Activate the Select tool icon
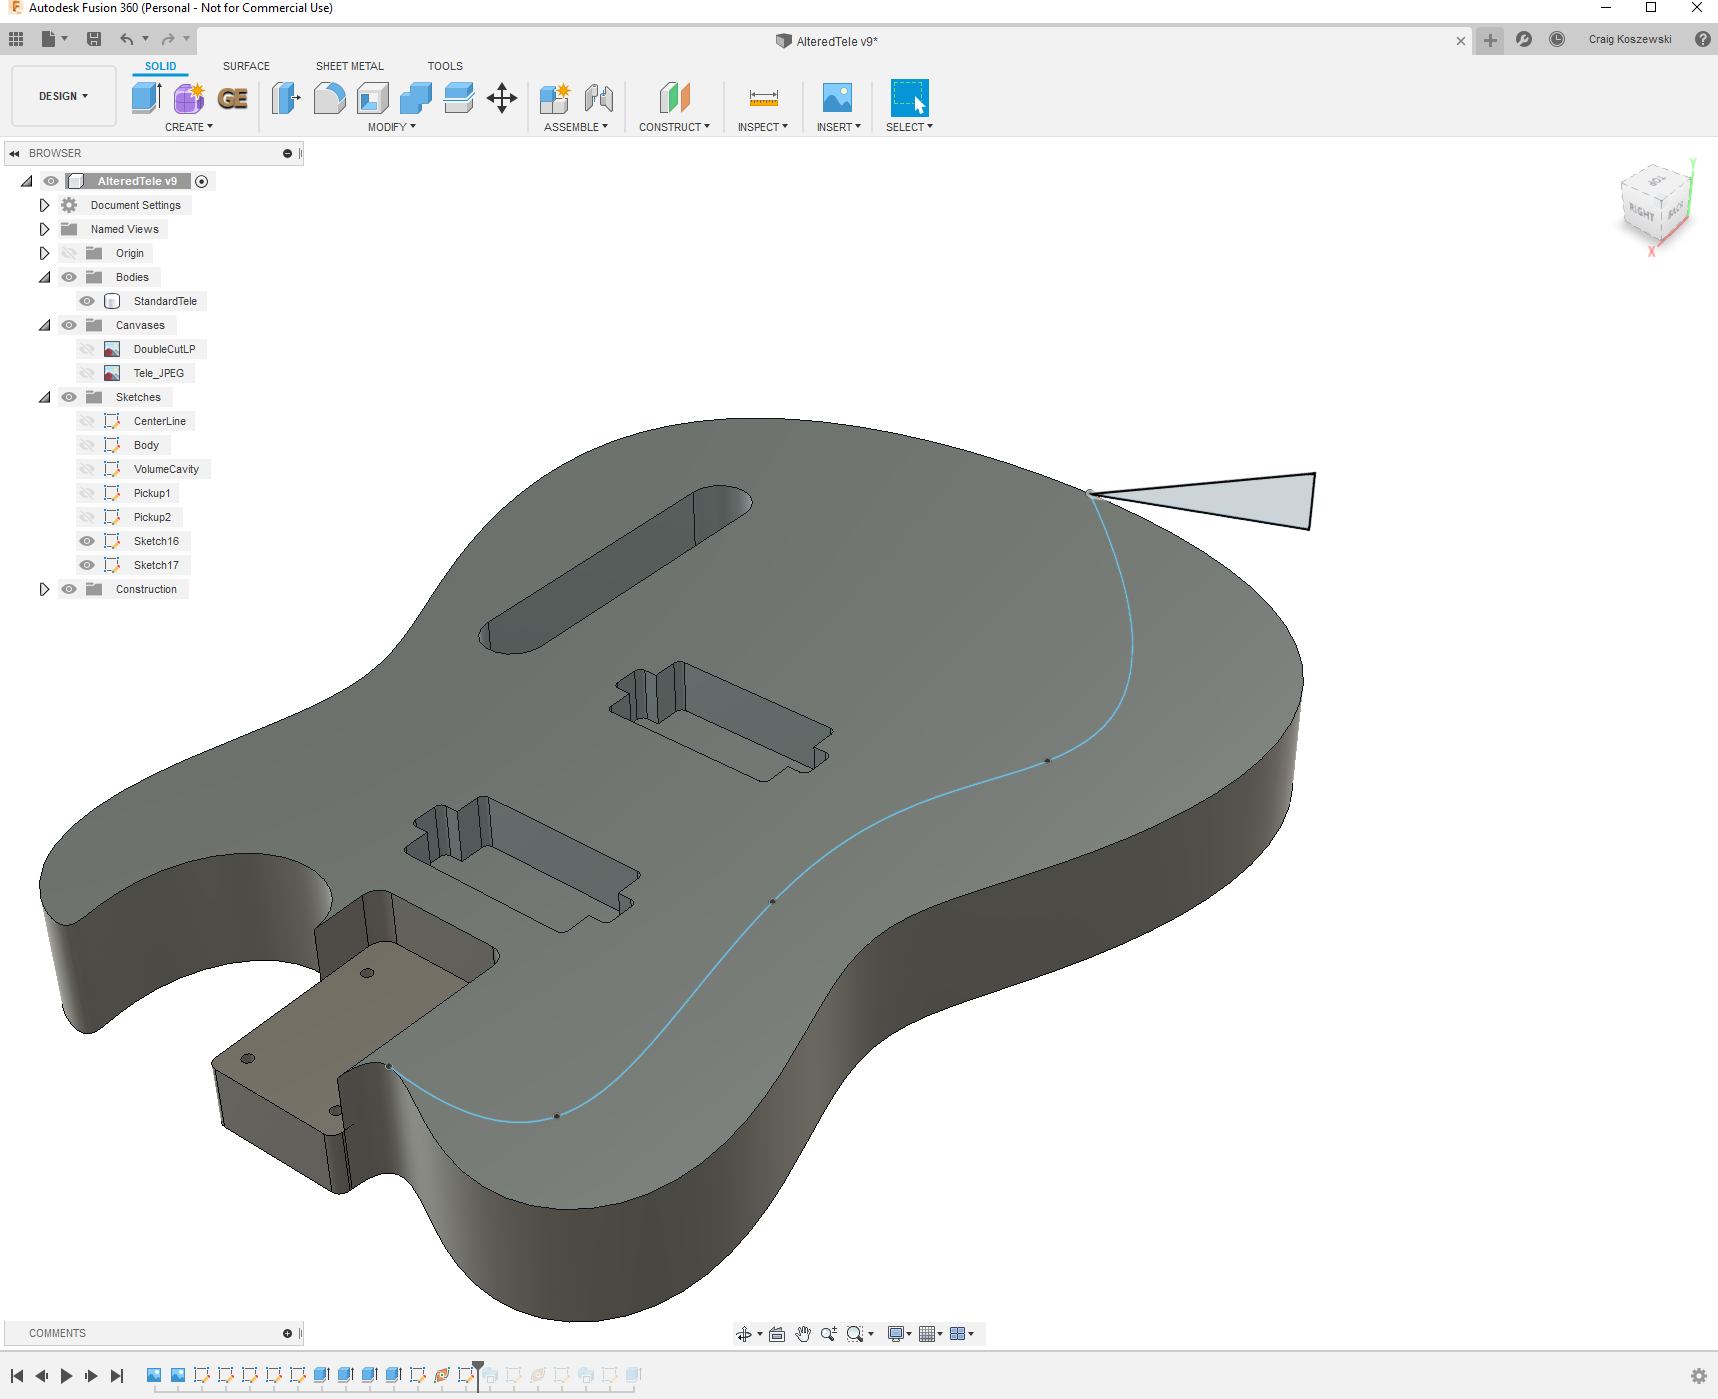The height and width of the screenshot is (1399, 1718). click(909, 97)
